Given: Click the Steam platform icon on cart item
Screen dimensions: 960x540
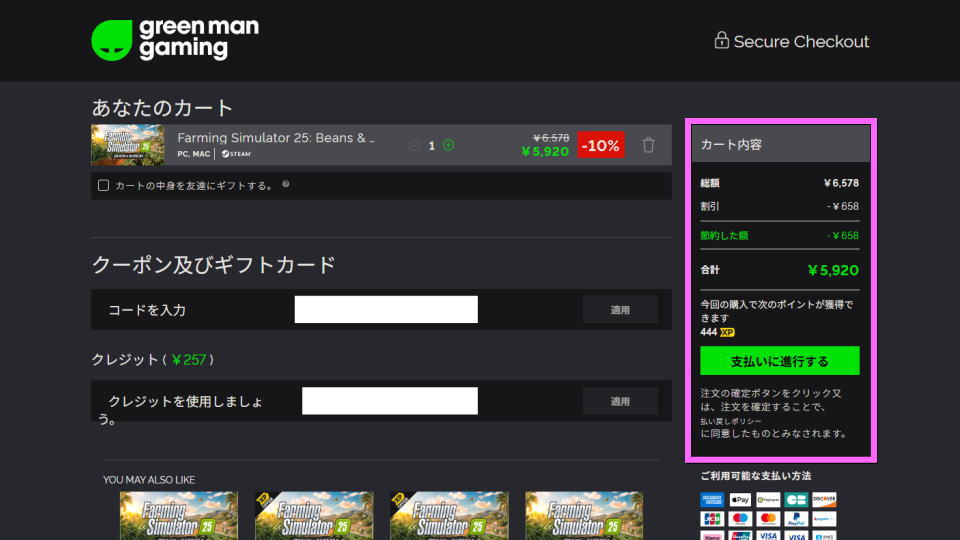Looking at the screenshot, I should 236,154.
